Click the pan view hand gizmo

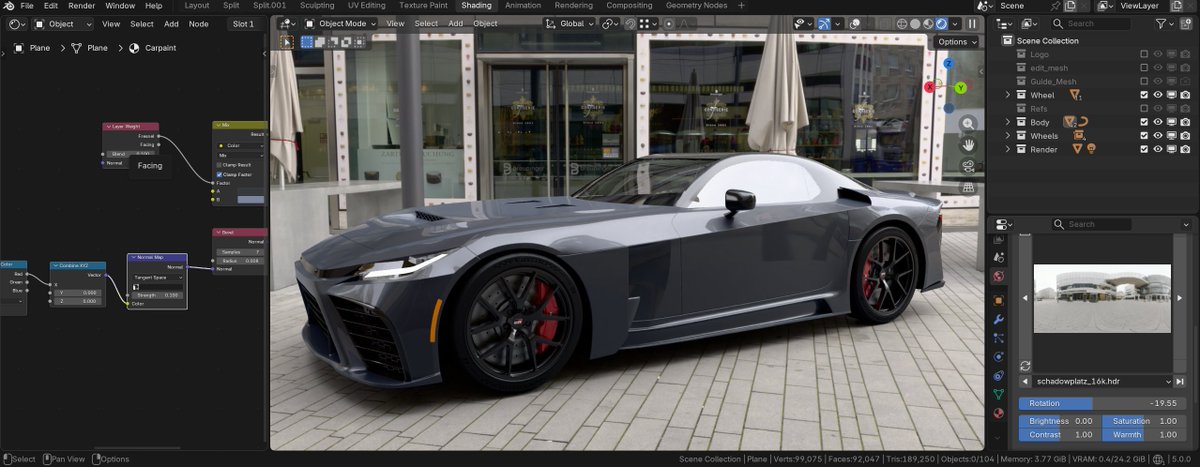968,145
